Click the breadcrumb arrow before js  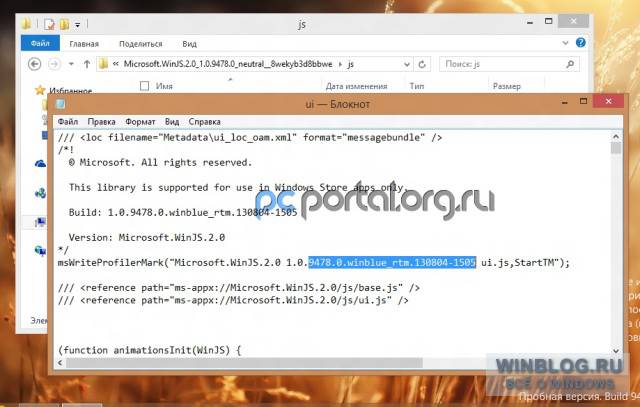coord(340,64)
